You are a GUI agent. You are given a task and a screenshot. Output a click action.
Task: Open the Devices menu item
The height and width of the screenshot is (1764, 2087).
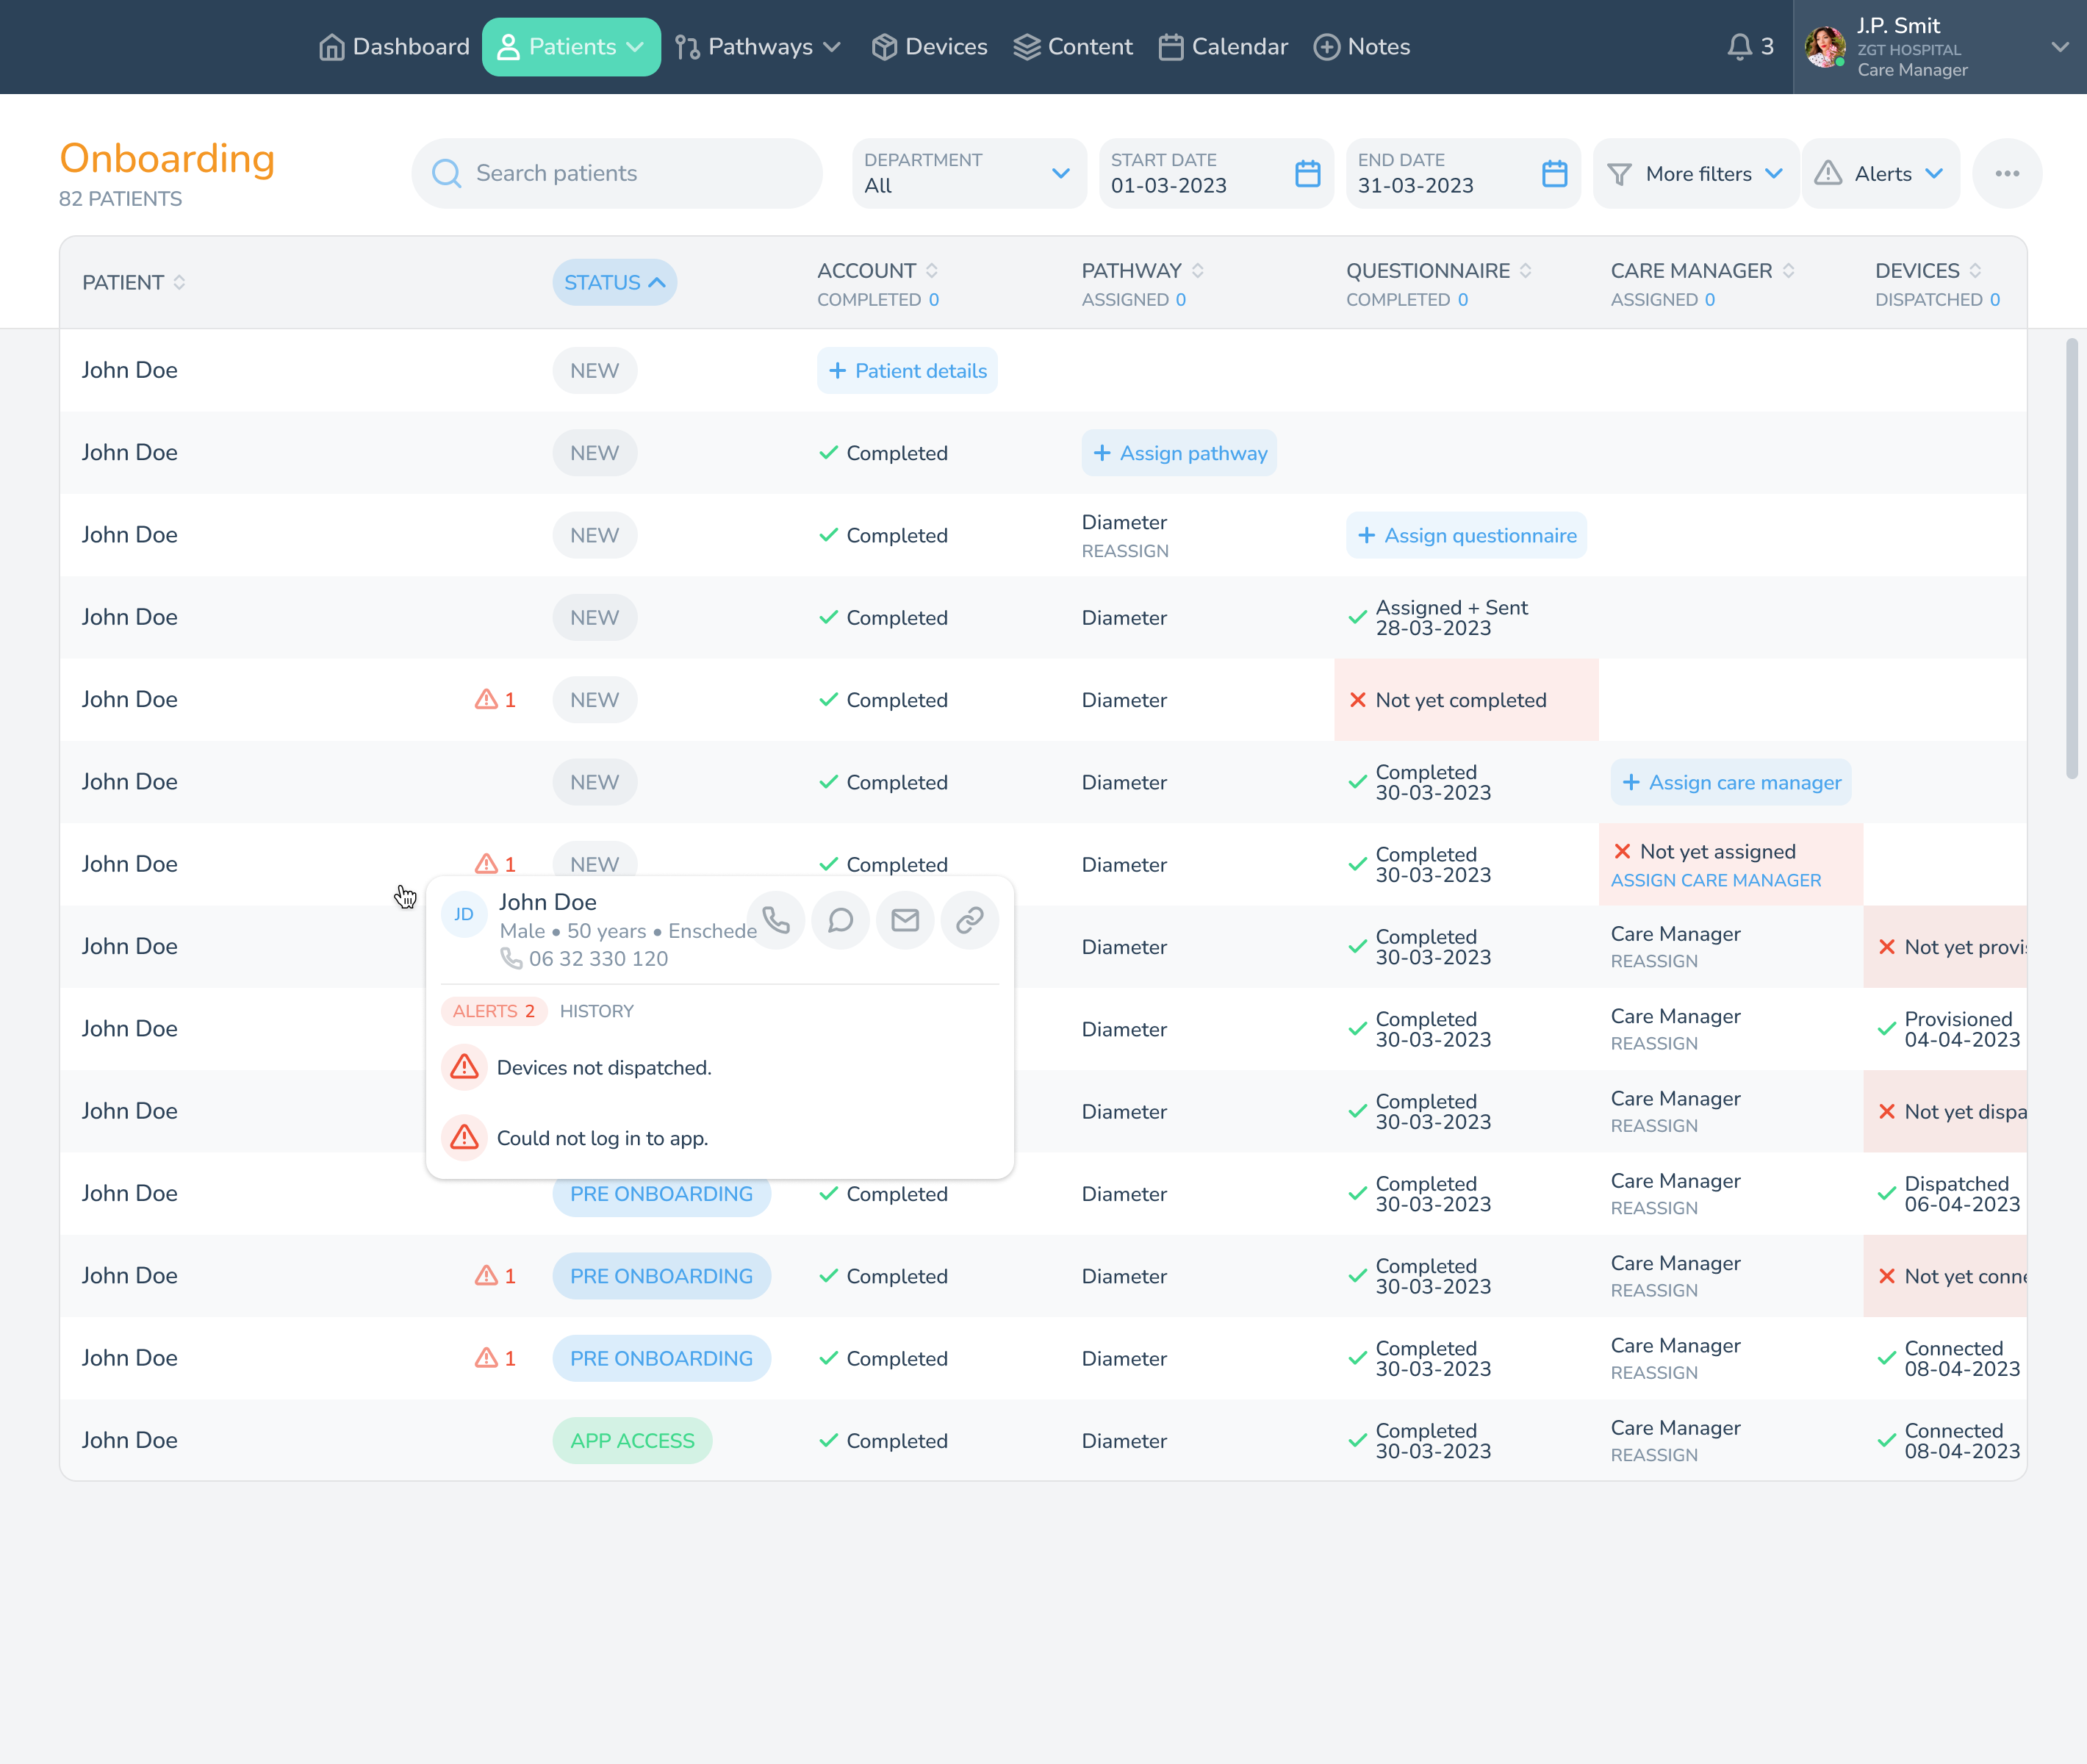click(929, 47)
